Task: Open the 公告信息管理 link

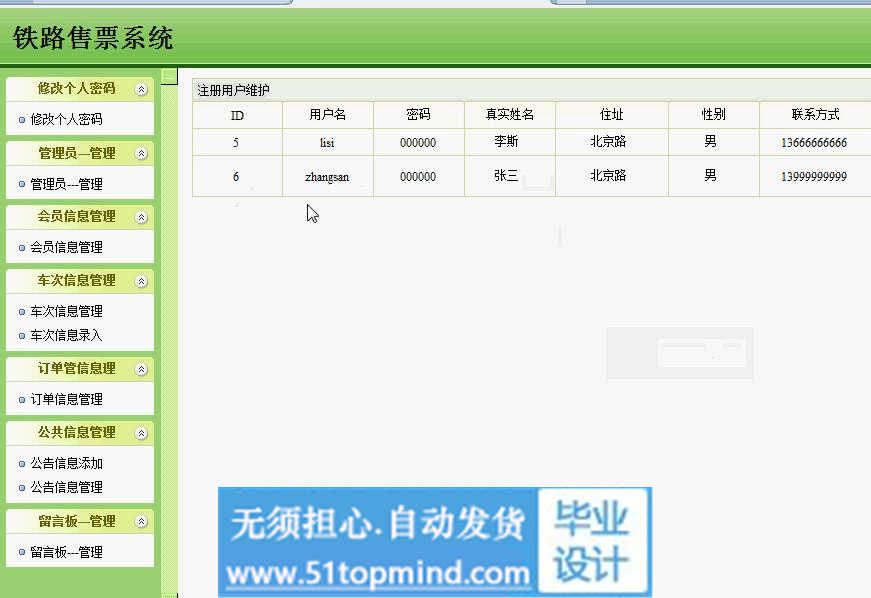Action: click(66, 488)
